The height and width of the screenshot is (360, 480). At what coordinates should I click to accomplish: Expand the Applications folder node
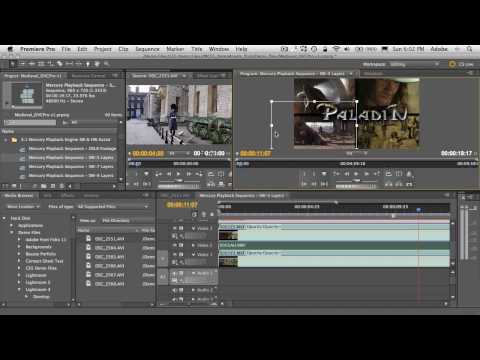tap(12, 225)
